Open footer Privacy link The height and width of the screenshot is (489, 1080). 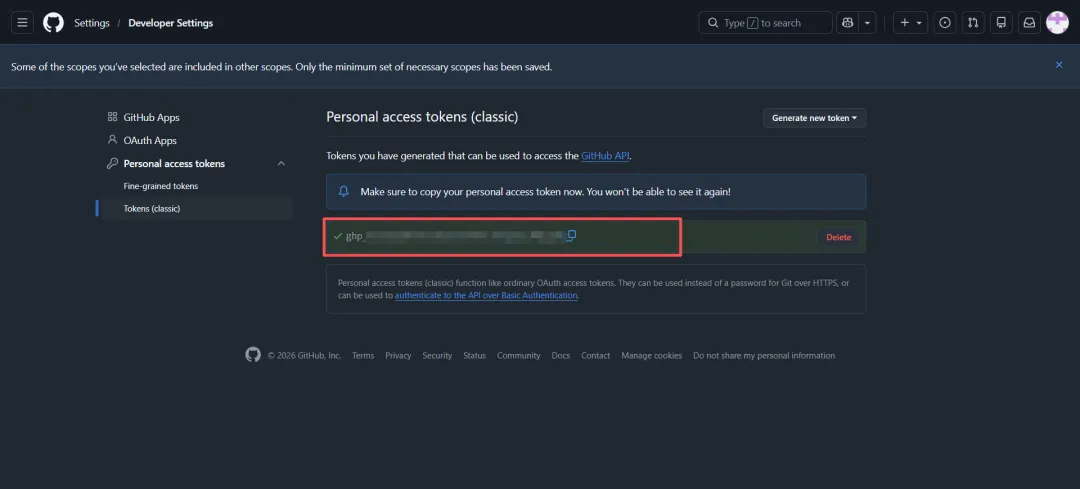(398, 355)
